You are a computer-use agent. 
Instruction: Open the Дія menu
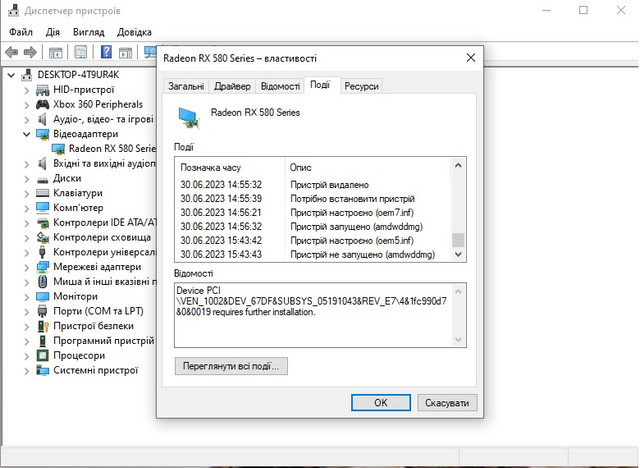pos(53,32)
